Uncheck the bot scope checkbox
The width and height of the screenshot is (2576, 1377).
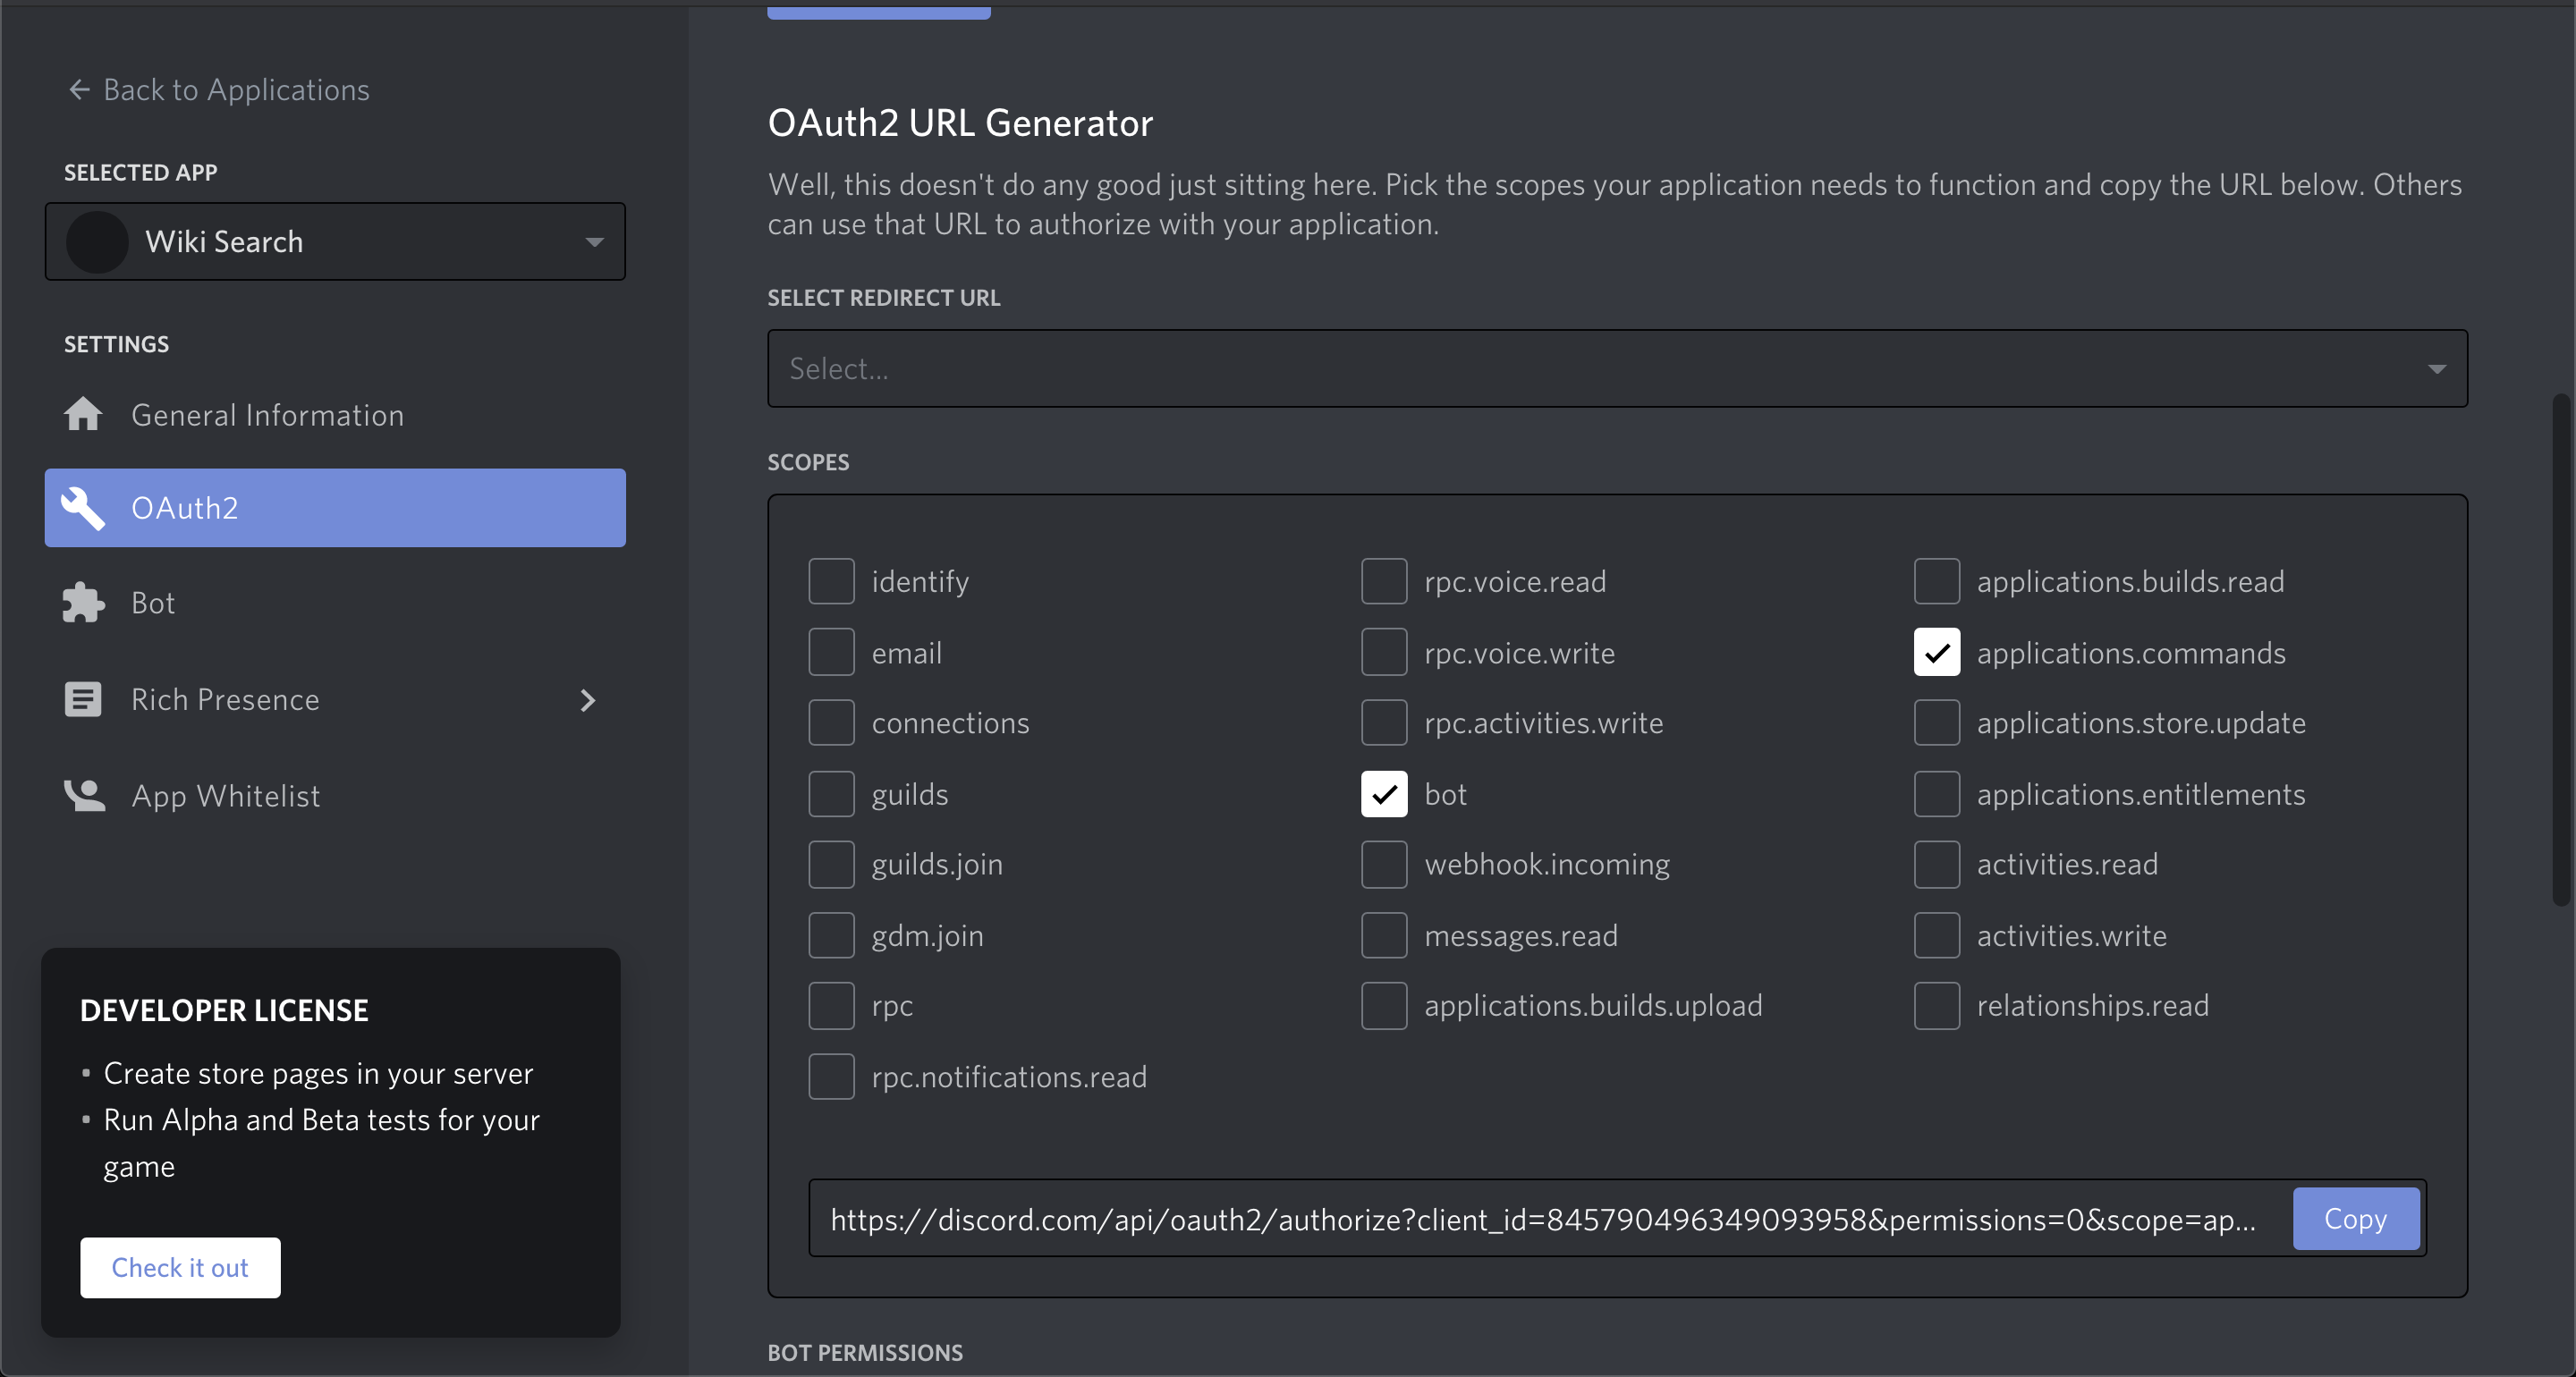1384,794
